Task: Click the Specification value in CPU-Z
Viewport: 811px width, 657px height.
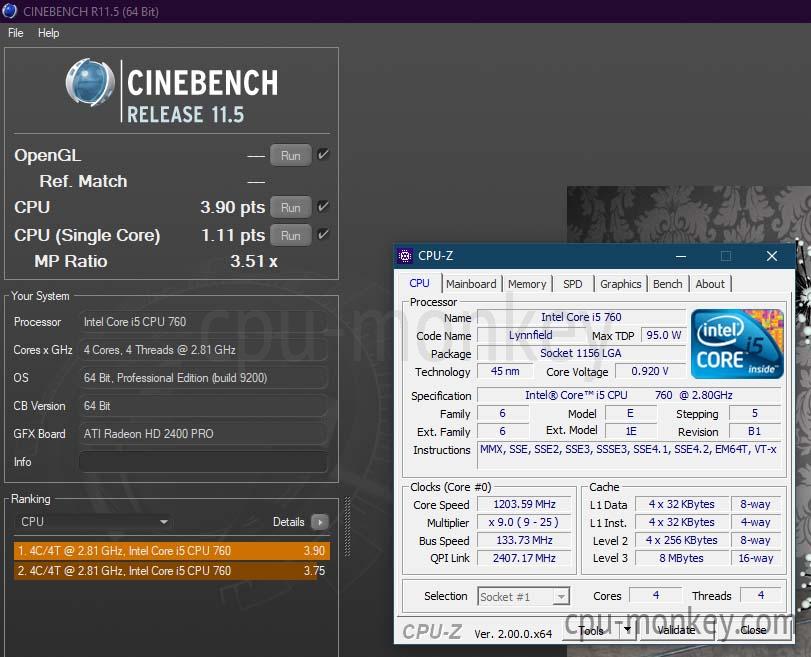Action: point(628,395)
